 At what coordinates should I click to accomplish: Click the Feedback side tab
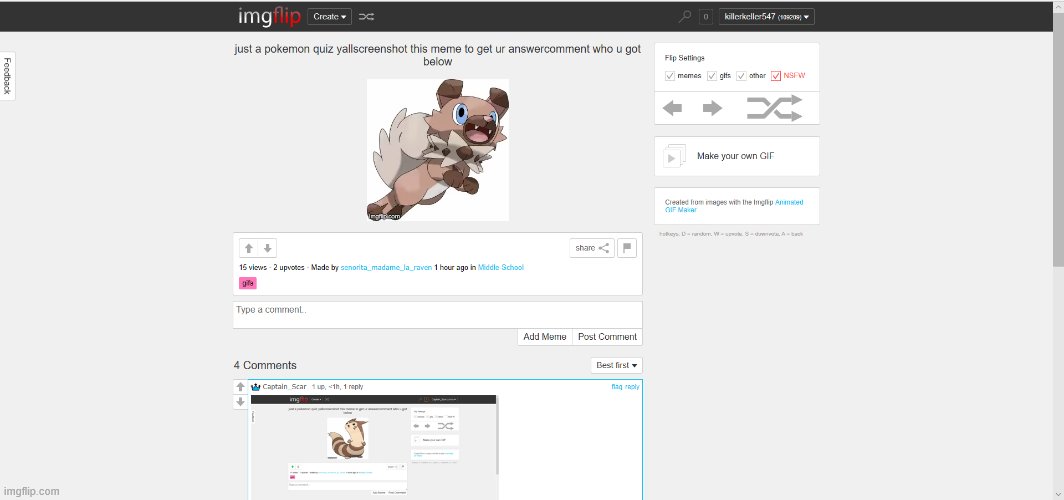[7, 76]
